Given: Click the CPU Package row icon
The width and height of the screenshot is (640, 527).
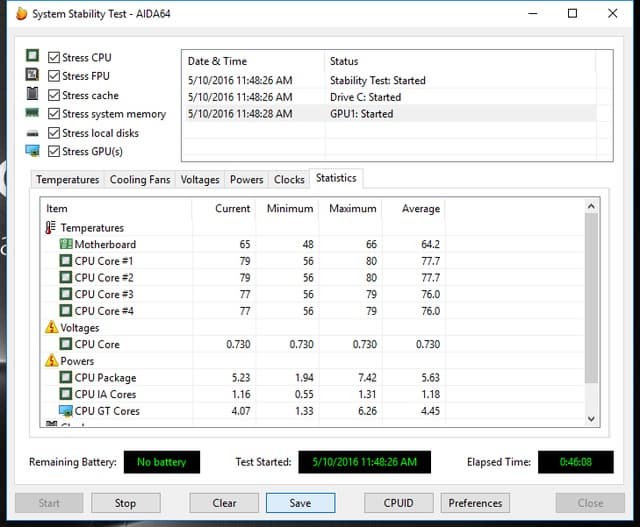Looking at the screenshot, I should coord(66,377).
